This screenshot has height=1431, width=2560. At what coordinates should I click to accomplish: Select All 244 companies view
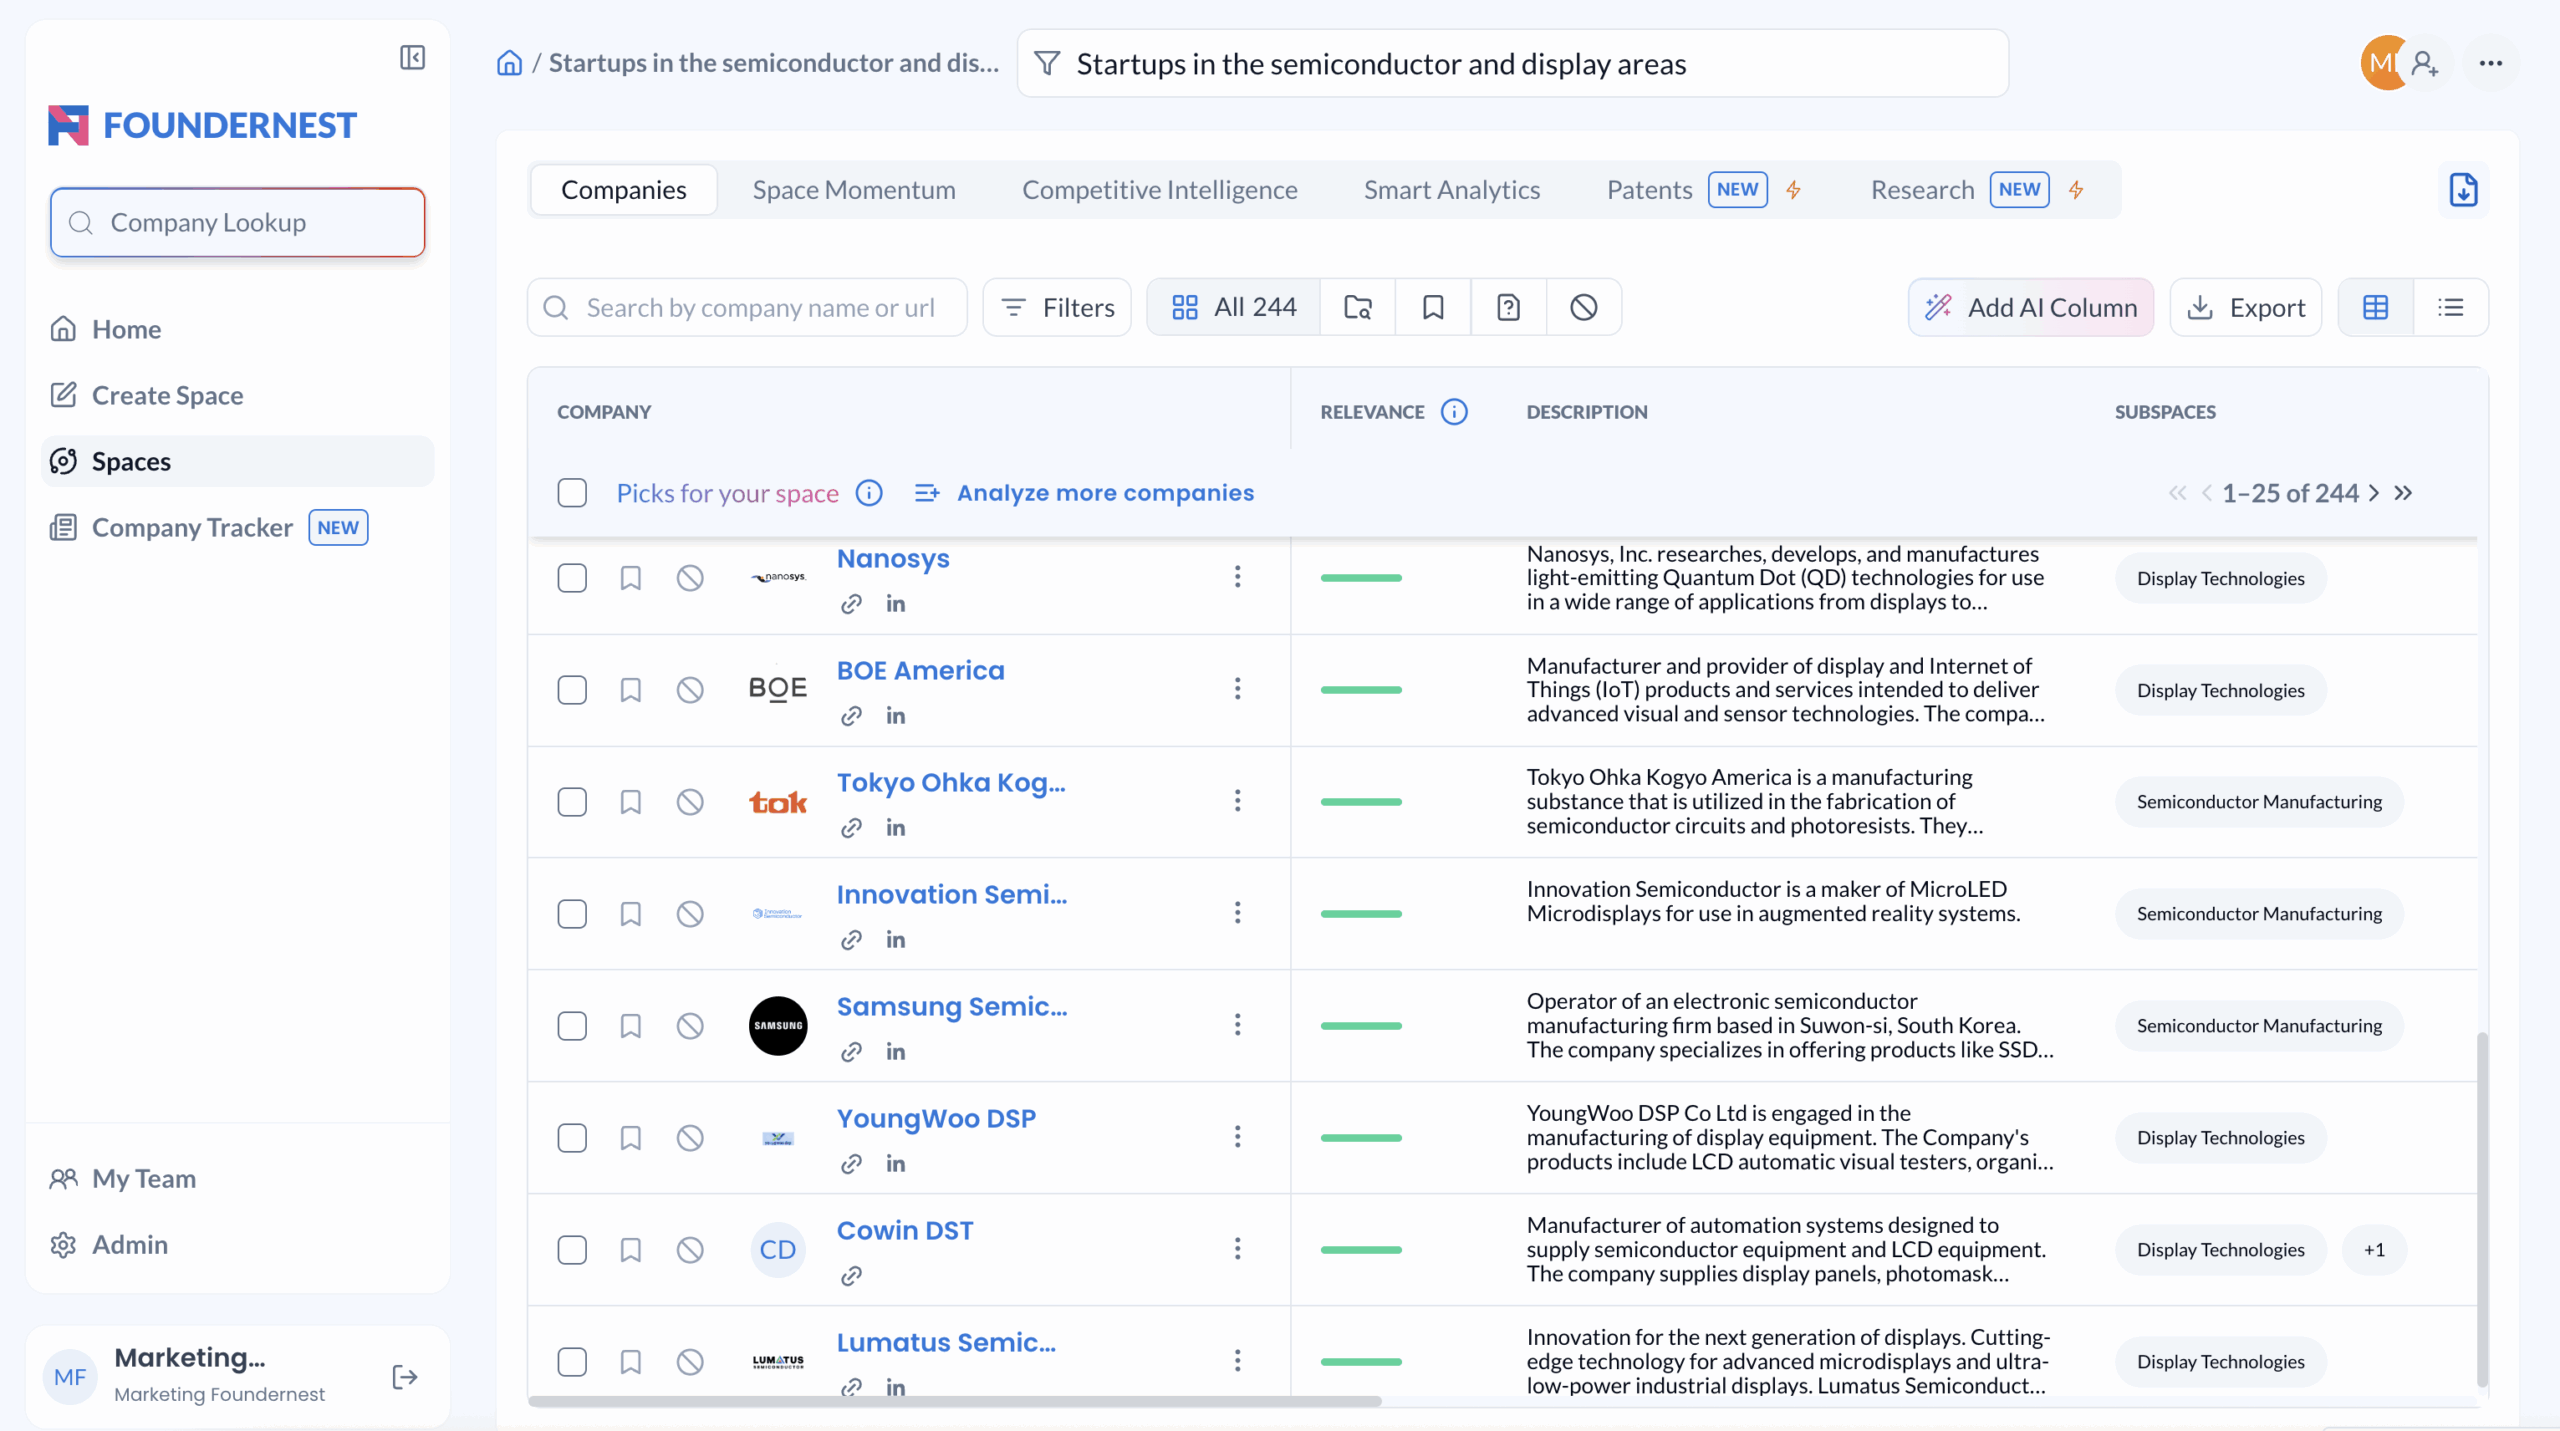(x=1234, y=307)
